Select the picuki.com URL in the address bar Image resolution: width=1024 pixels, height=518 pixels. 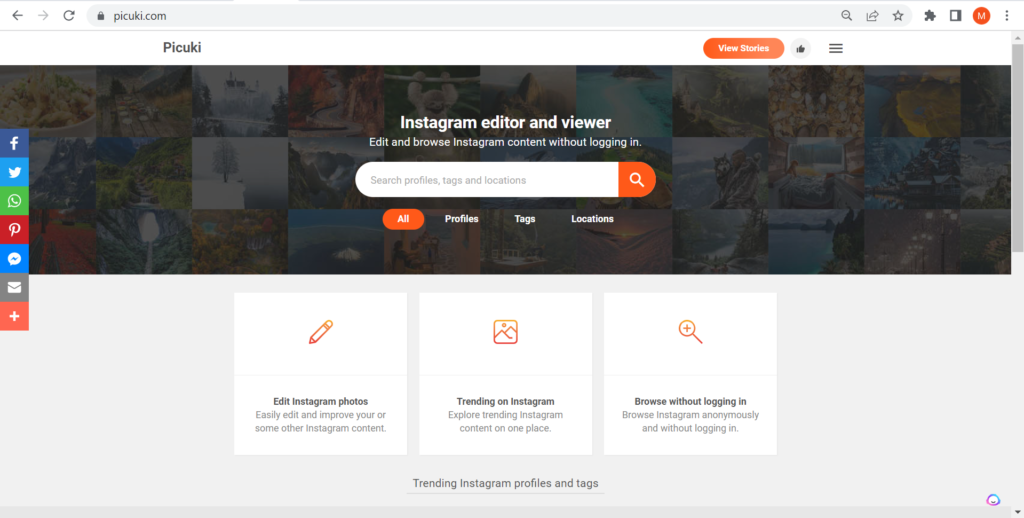(x=140, y=16)
